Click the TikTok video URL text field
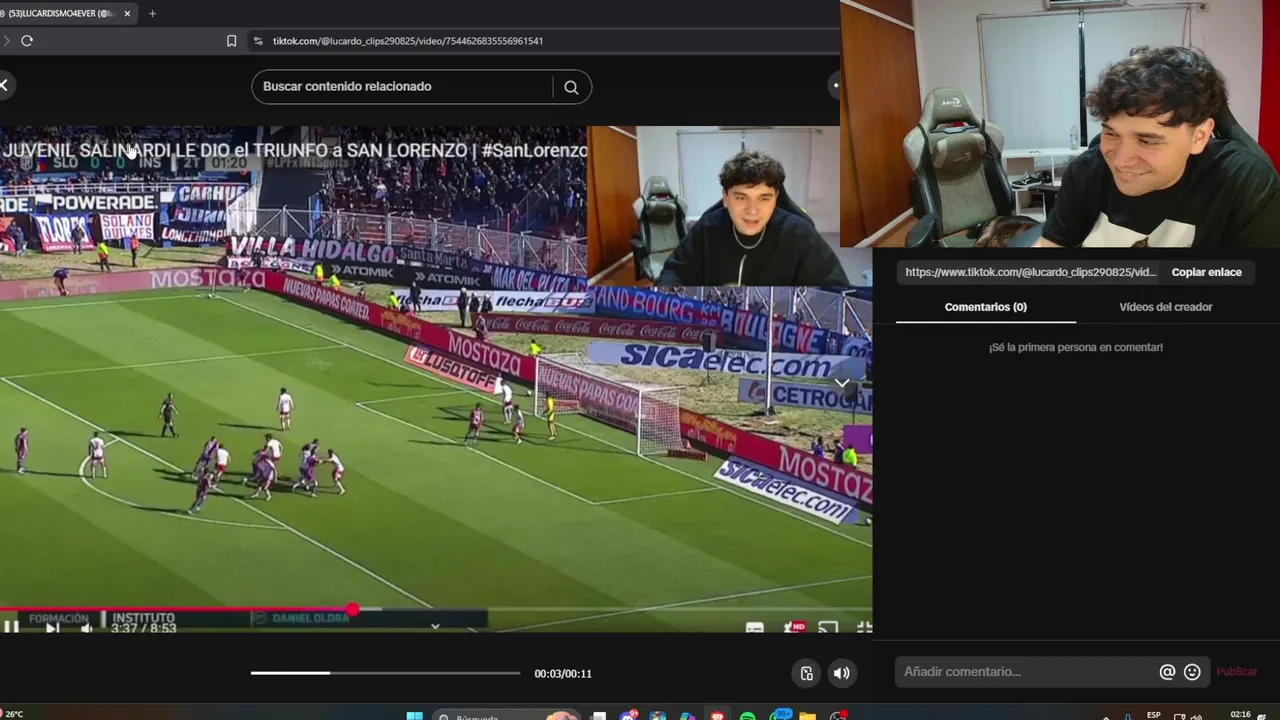Screen dimensions: 1280x720 (x=1030, y=272)
